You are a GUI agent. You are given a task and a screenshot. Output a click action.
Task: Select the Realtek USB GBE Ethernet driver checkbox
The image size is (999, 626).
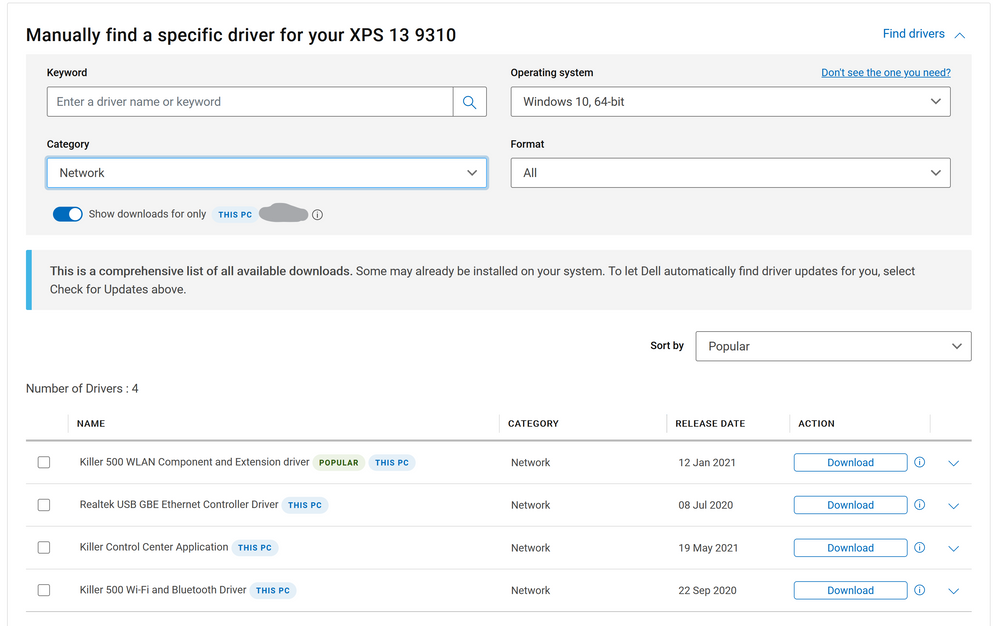pyautogui.click(x=44, y=505)
